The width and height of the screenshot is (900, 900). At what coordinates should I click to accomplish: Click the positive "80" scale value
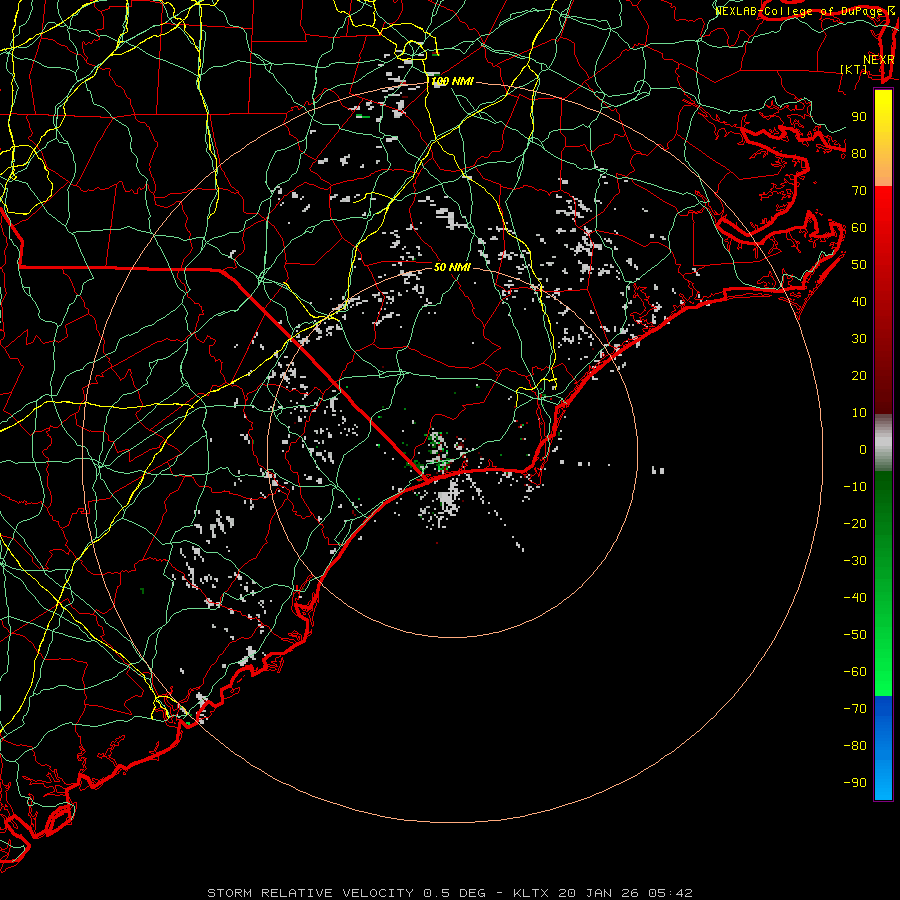tap(859, 154)
